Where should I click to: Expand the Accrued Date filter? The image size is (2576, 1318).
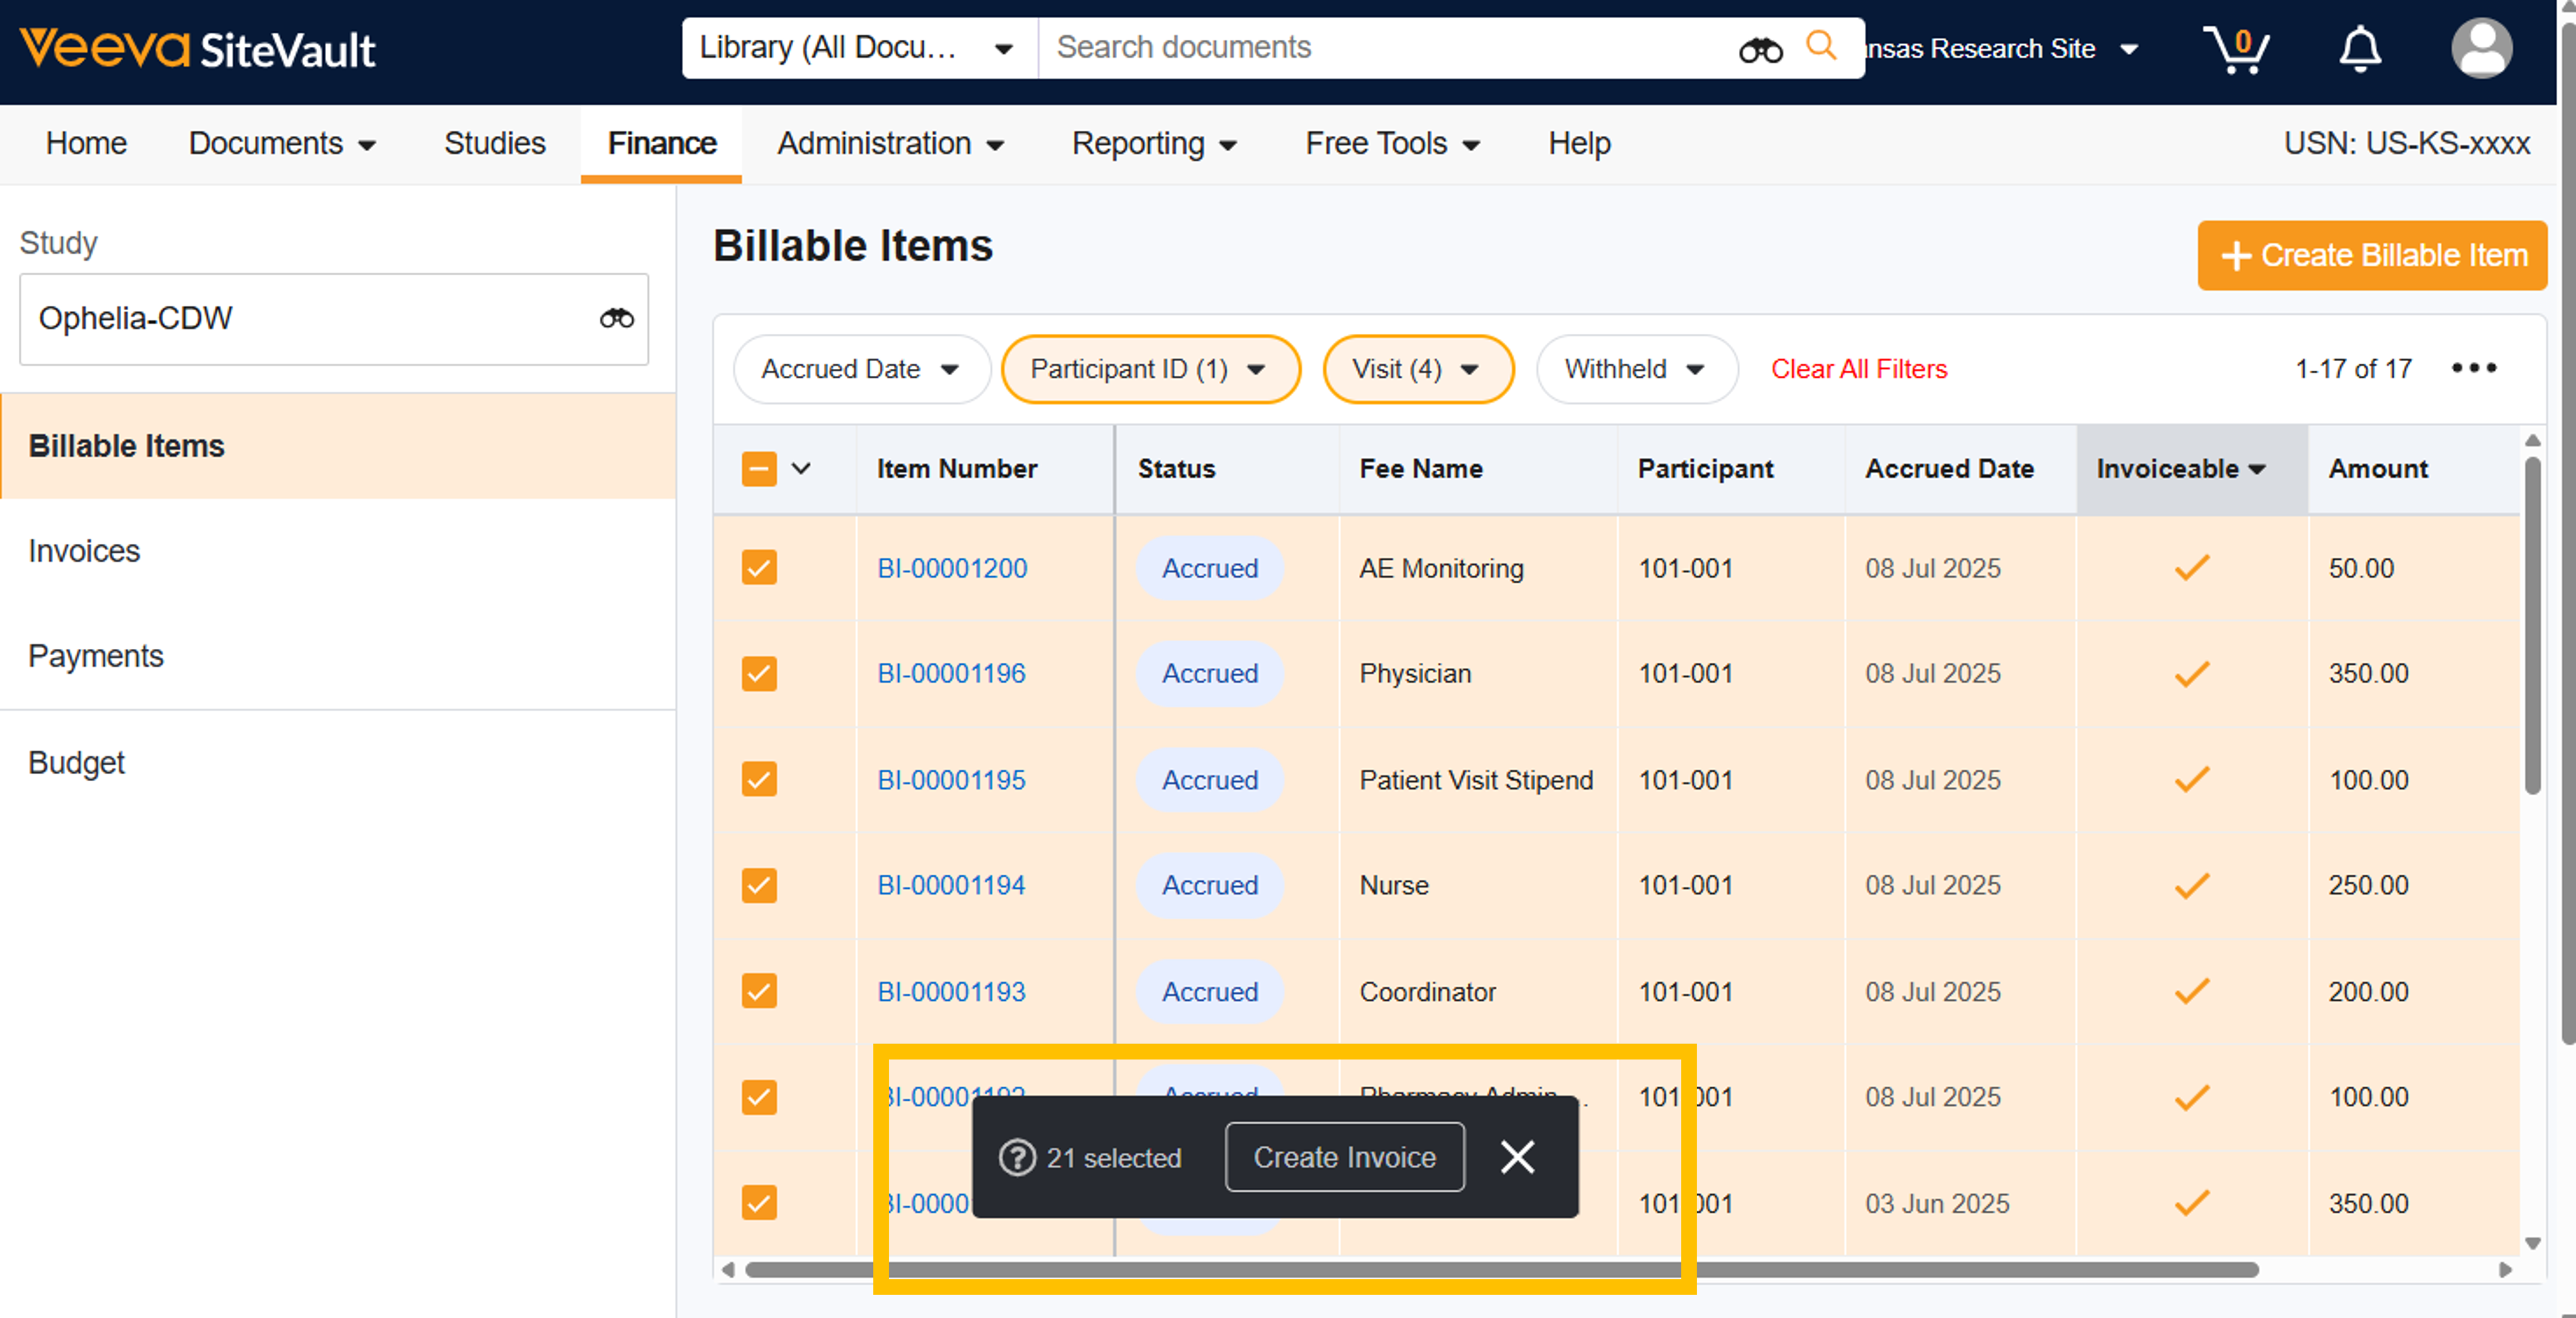[860, 369]
